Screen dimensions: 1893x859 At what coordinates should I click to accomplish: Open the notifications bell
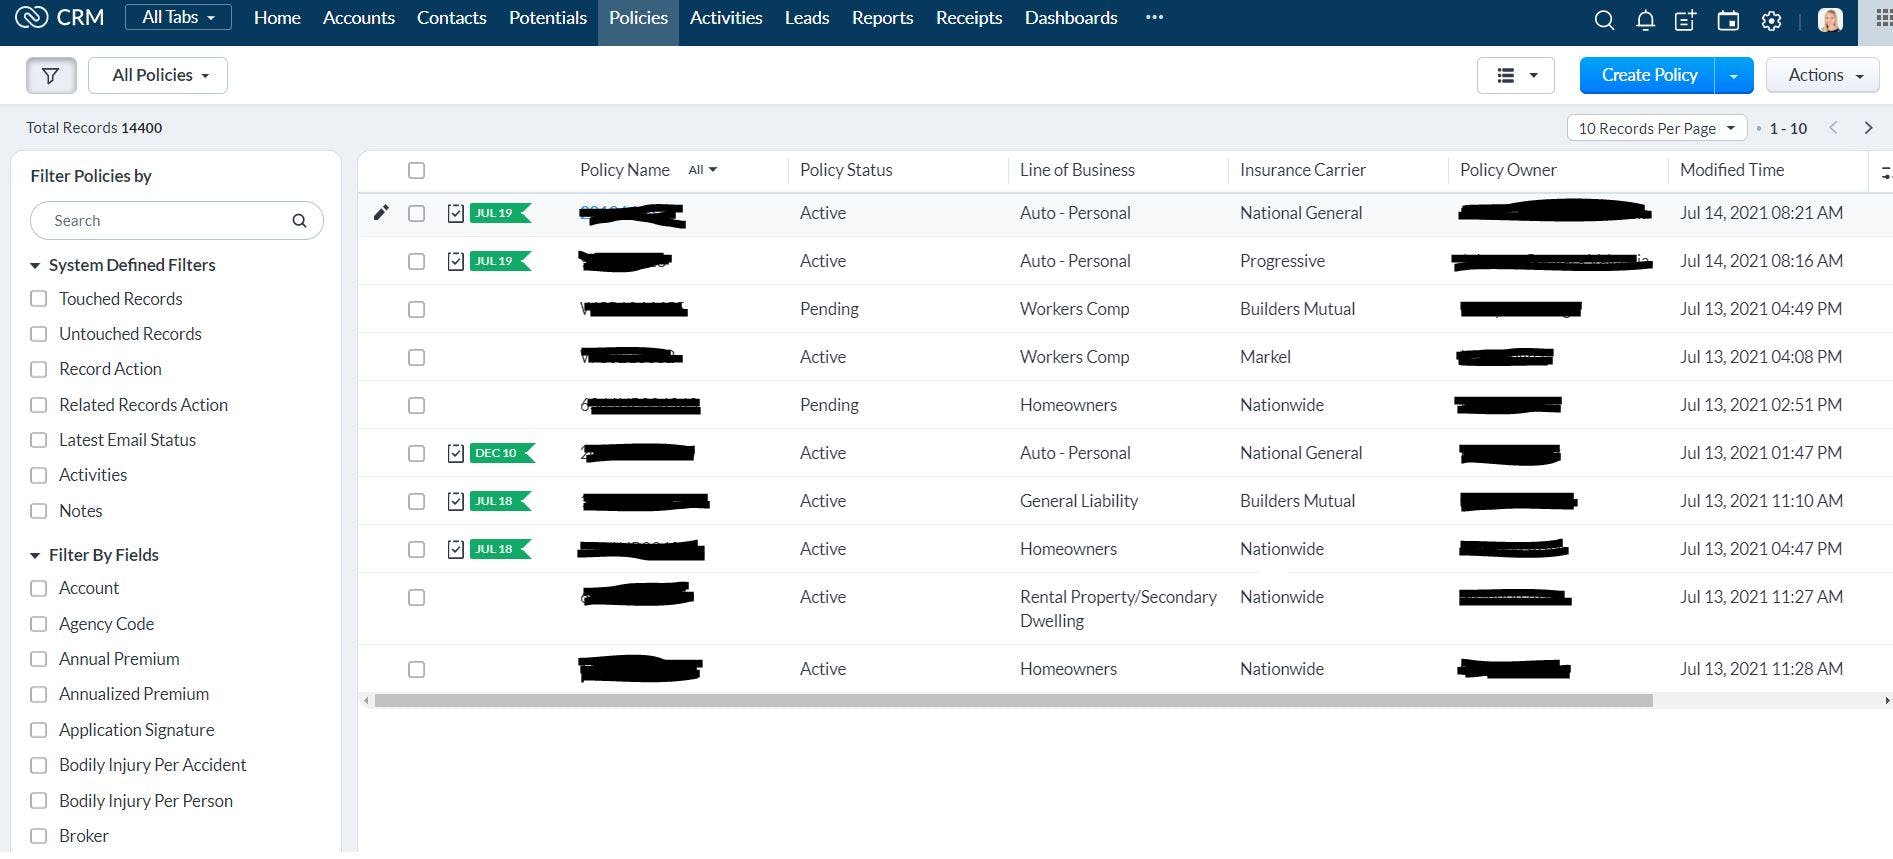point(1645,20)
